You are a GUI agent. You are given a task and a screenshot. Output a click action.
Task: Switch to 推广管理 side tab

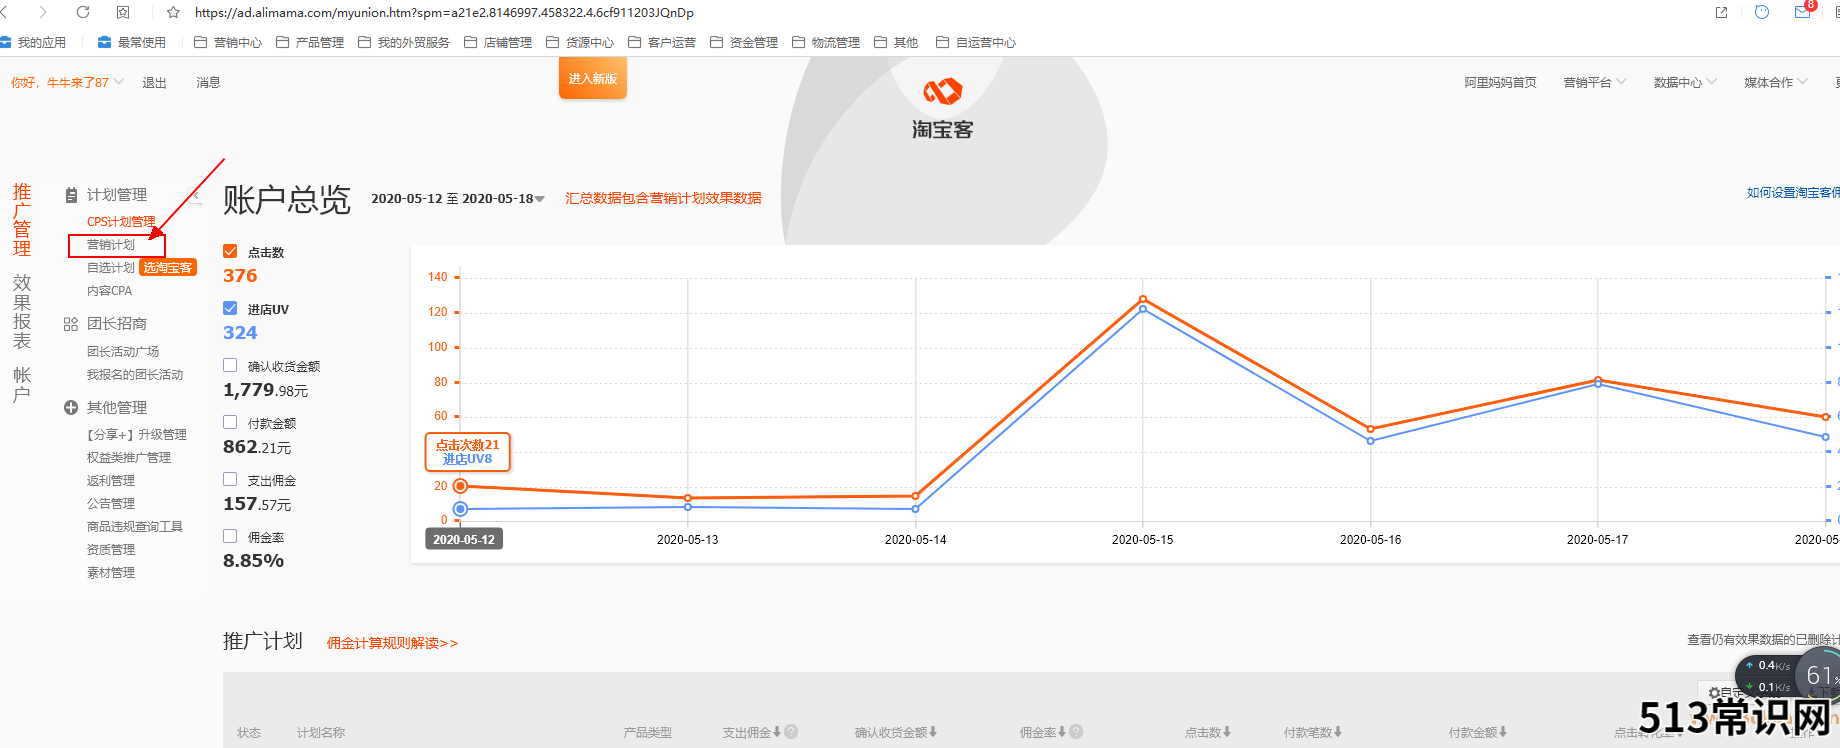pyautogui.click(x=22, y=220)
